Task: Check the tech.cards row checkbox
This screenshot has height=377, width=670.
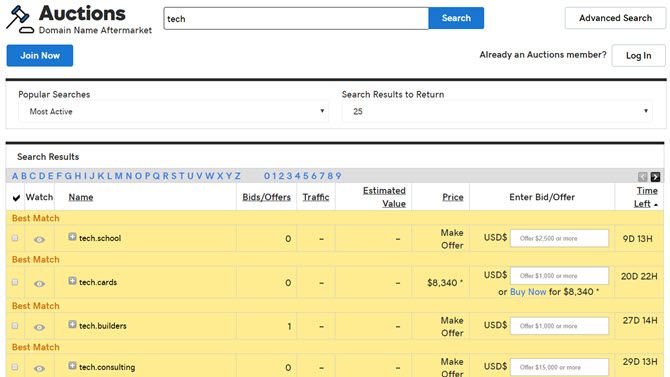Action: point(15,282)
